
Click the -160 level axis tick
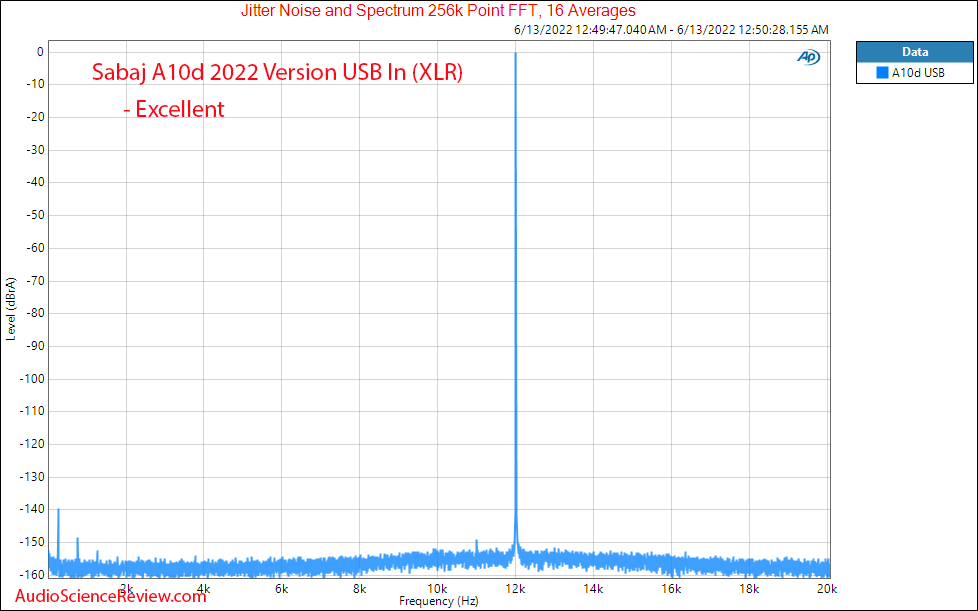[x=32, y=574]
